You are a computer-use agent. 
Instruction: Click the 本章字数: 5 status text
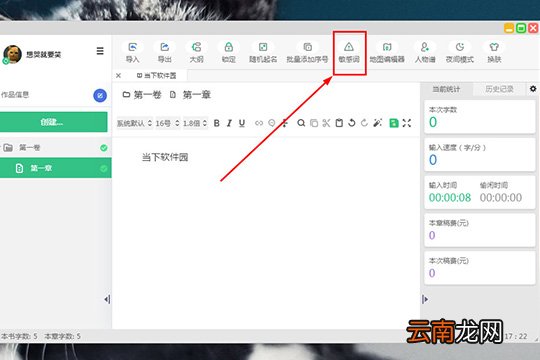point(63,336)
